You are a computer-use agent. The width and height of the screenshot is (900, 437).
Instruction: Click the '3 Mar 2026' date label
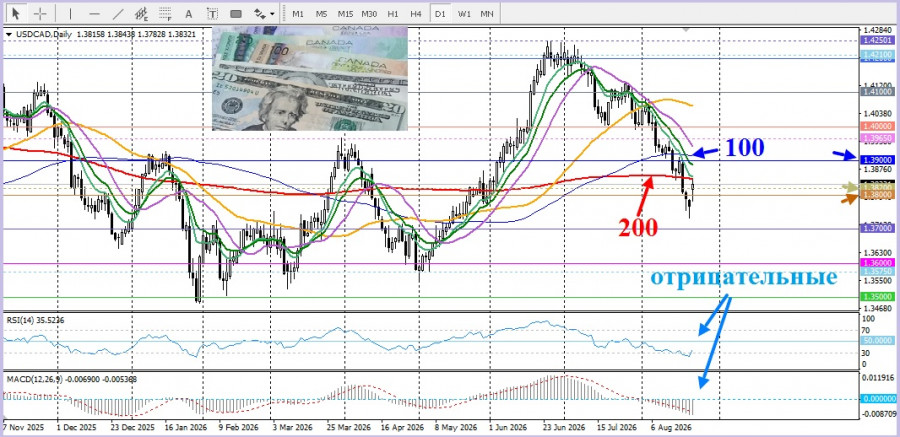click(293, 428)
